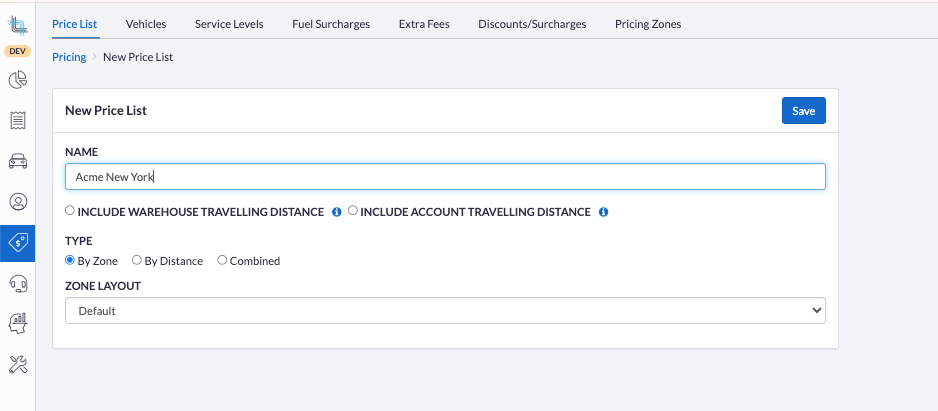The width and height of the screenshot is (938, 411).
Task: Open the user profile sidebar icon
Action: click(17, 201)
